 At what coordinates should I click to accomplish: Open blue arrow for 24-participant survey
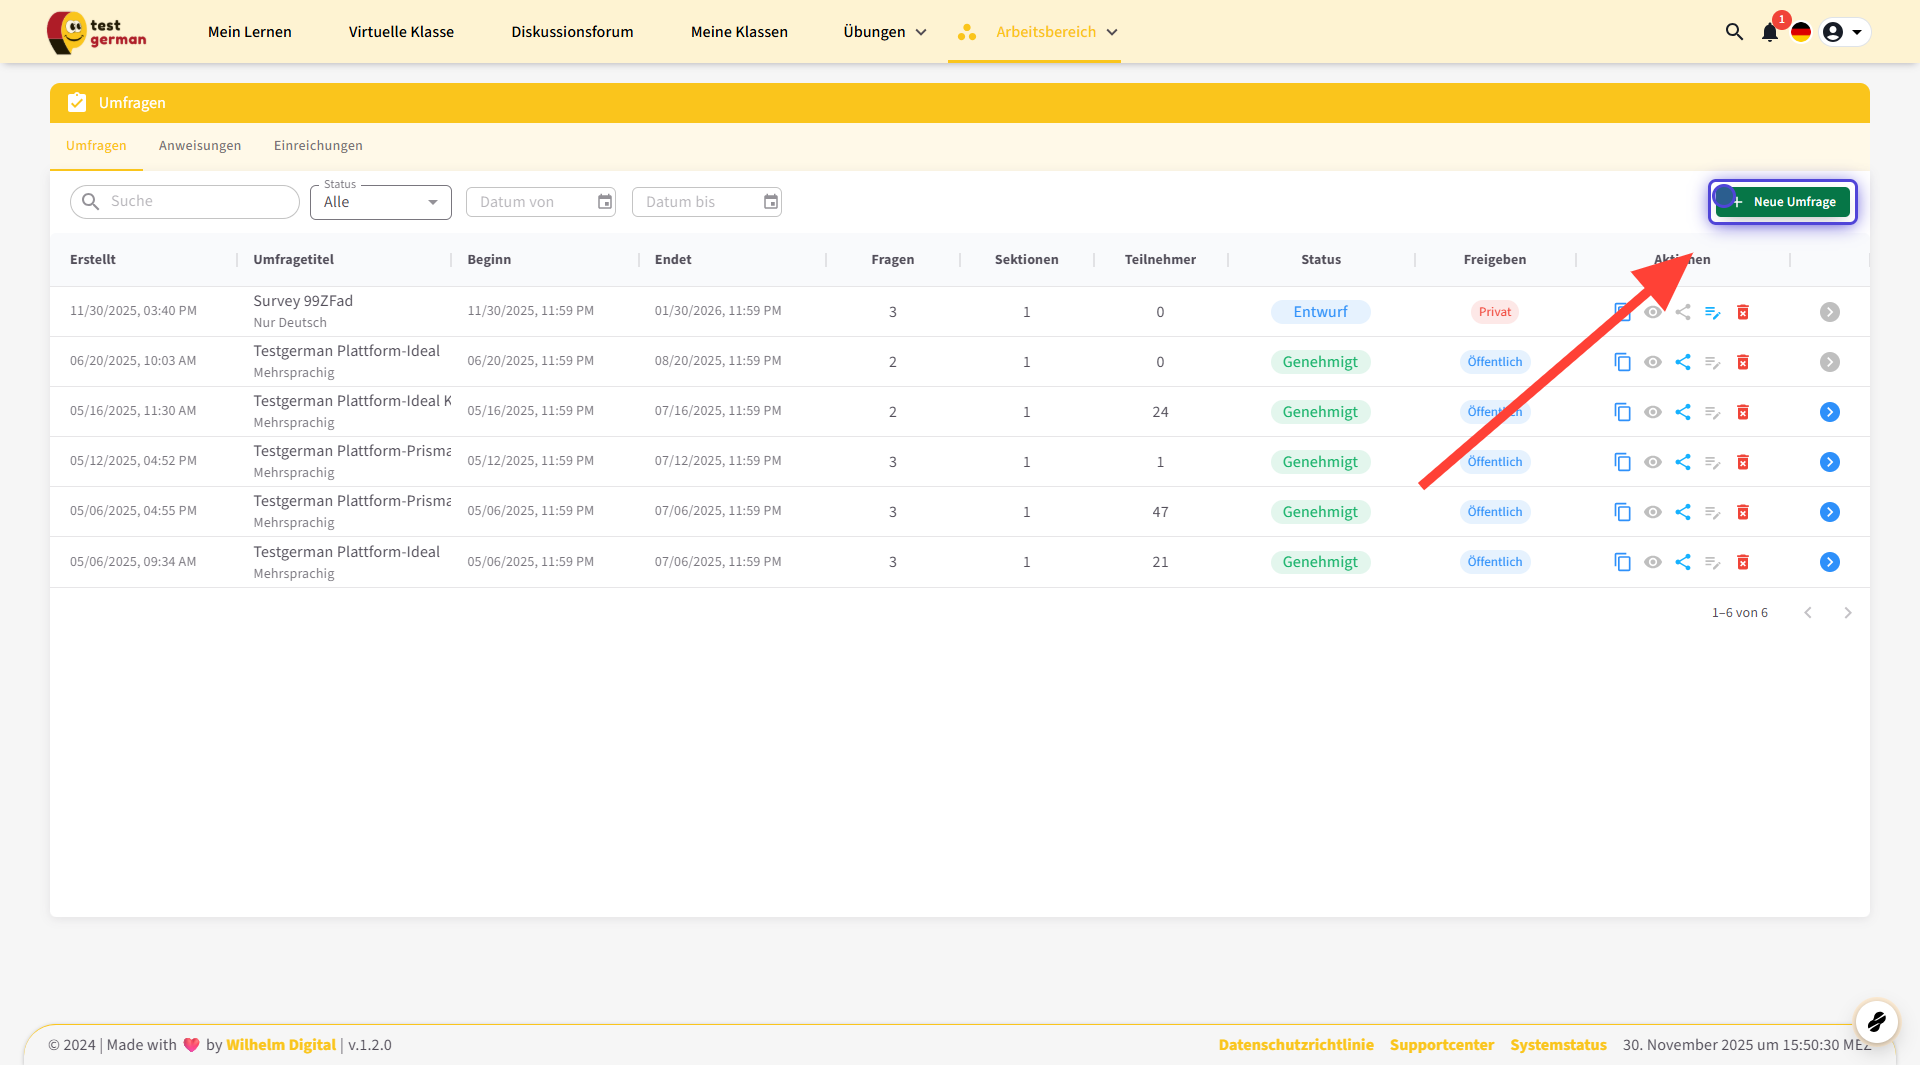pyautogui.click(x=1829, y=412)
